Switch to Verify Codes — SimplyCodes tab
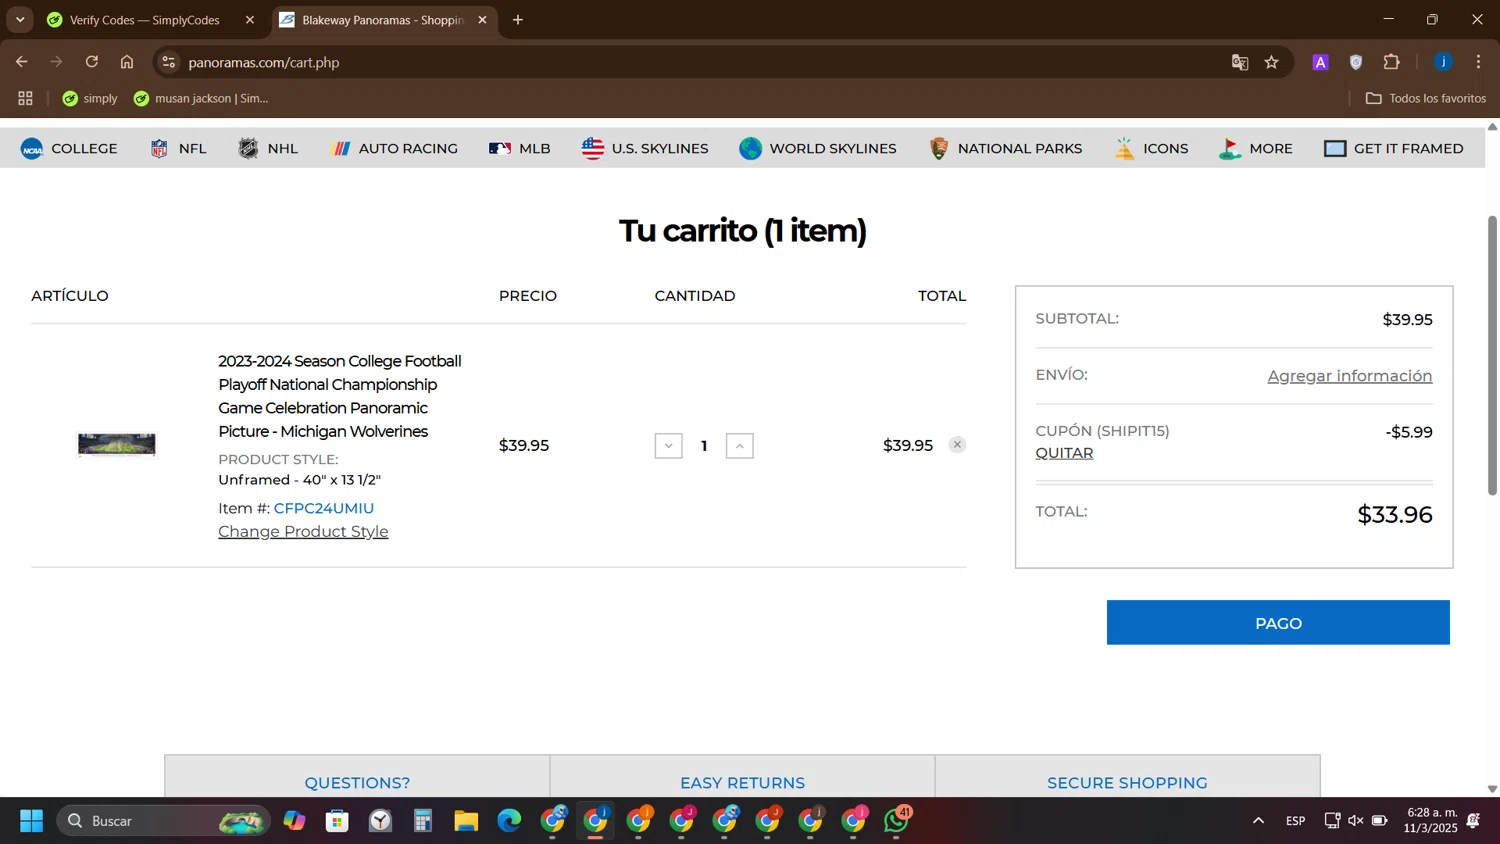 (x=144, y=20)
